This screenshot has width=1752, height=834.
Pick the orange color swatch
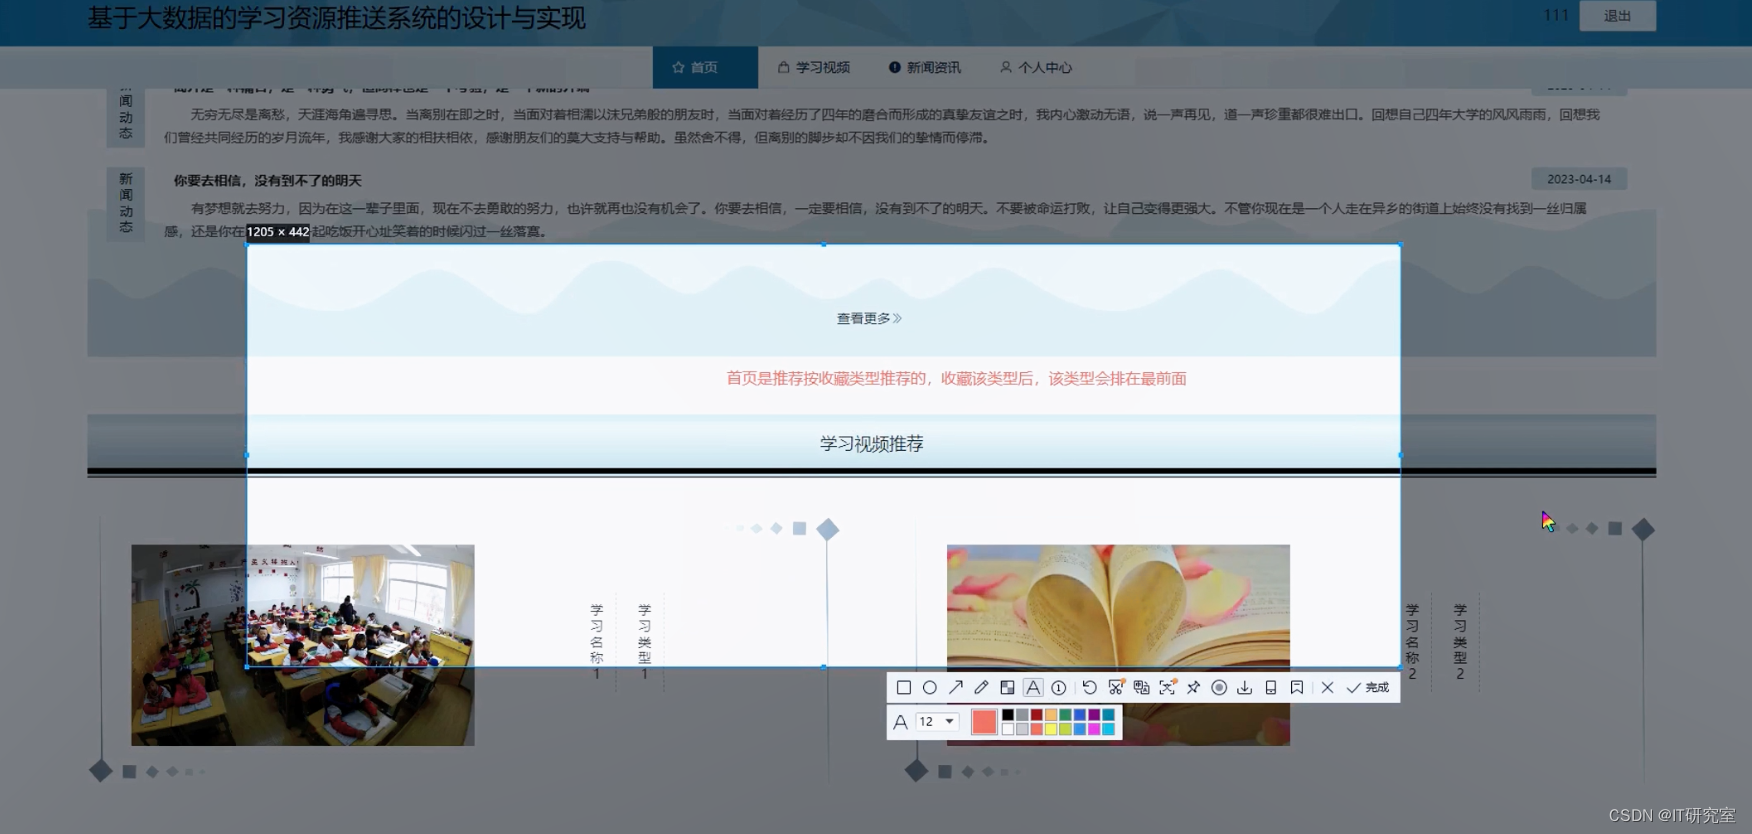1051,715
